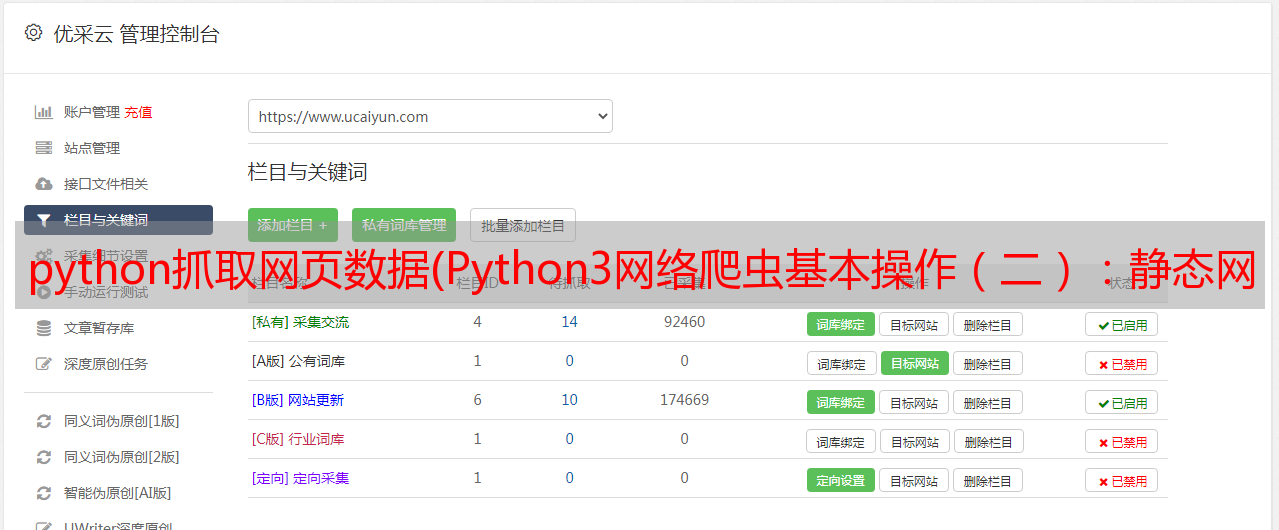Open 私有词库管理
The image size is (1279, 530).
404,225
